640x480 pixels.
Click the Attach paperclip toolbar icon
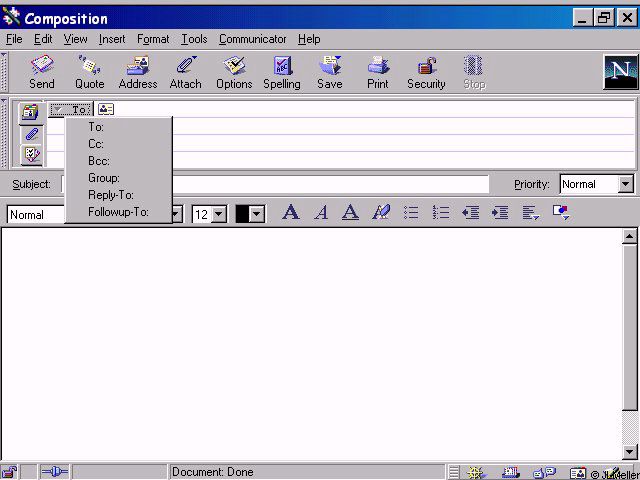tap(186, 72)
